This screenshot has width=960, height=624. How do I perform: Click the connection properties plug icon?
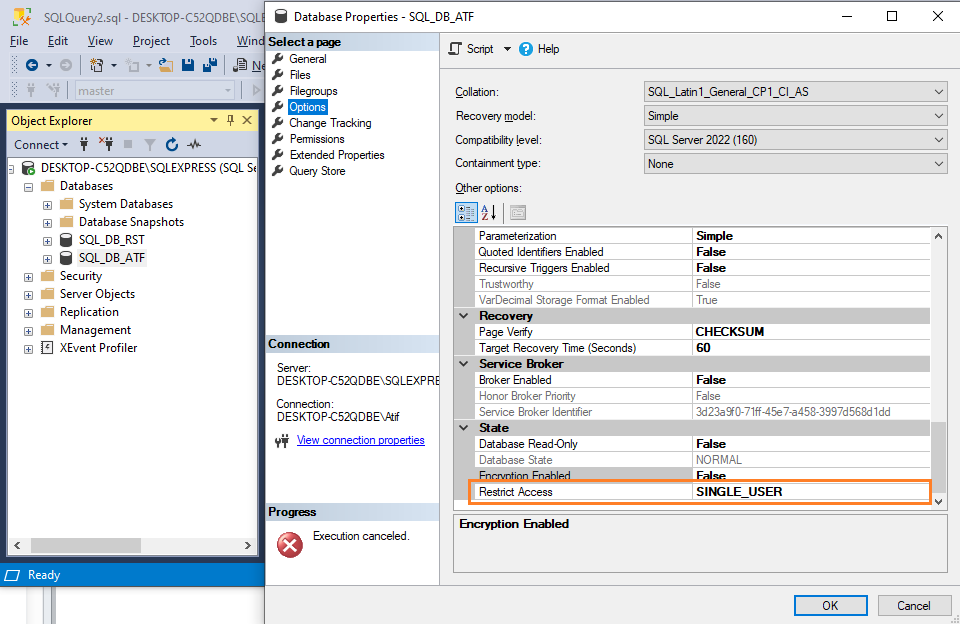pyautogui.click(x=282, y=441)
